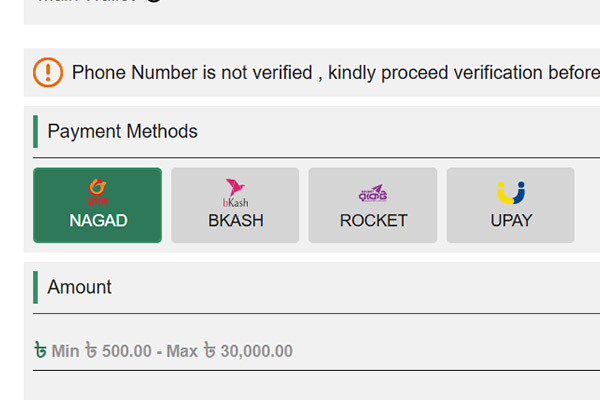Click the green Taka currency symbol
Screen dimensions: 600x400
(x=40, y=351)
